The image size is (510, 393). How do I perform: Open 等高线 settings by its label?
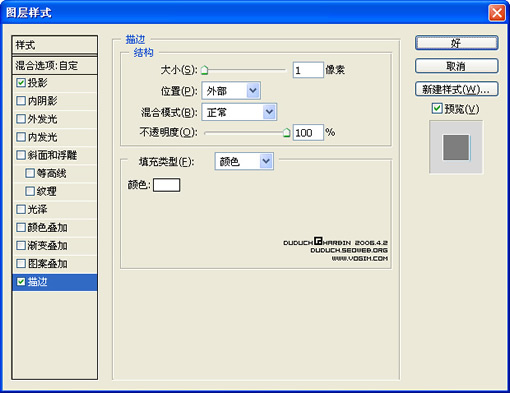(x=51, y=173)
